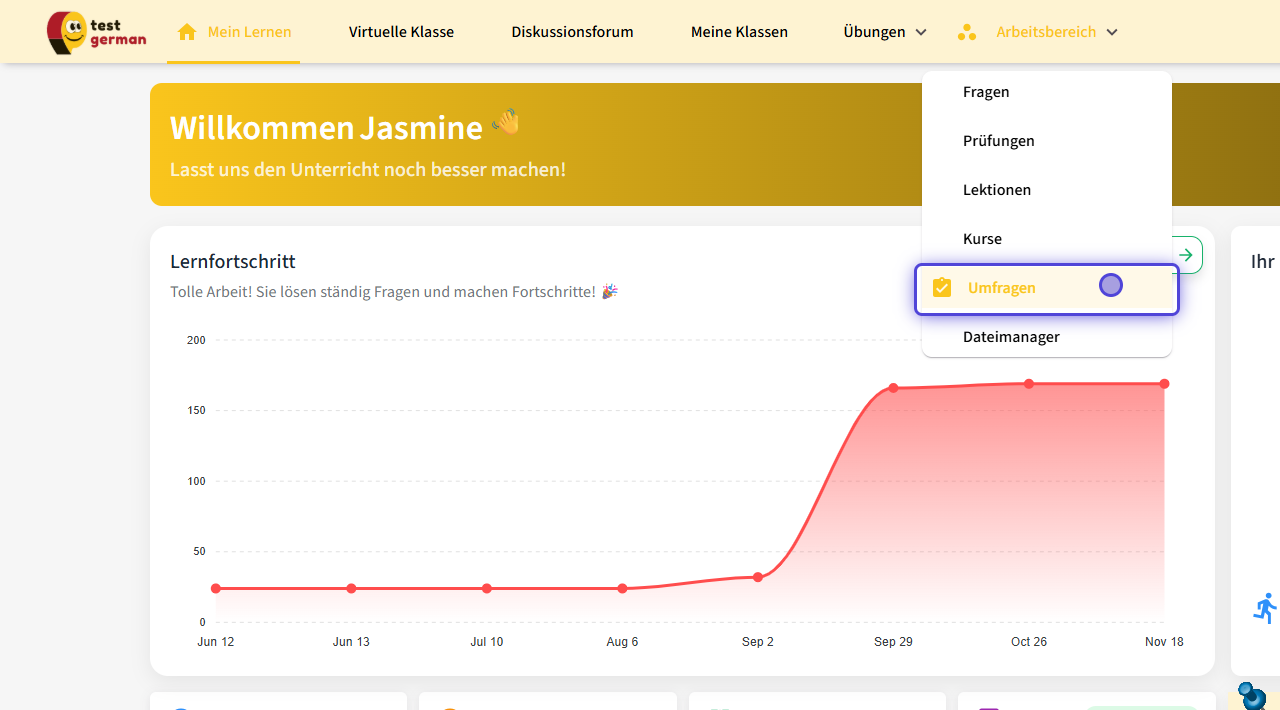Click the three-dots Arbeitsbereich icon

[x=966, y=32]
